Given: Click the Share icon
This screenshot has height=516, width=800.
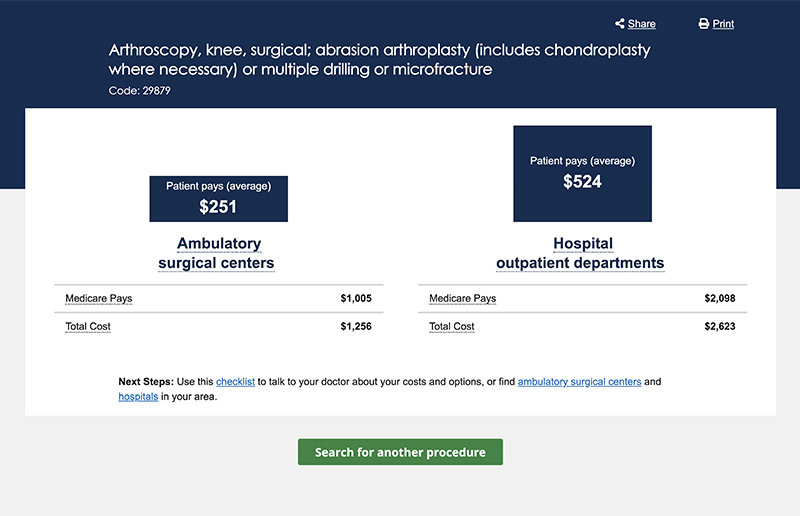Looking at the screenshot, I should (620, 24).
